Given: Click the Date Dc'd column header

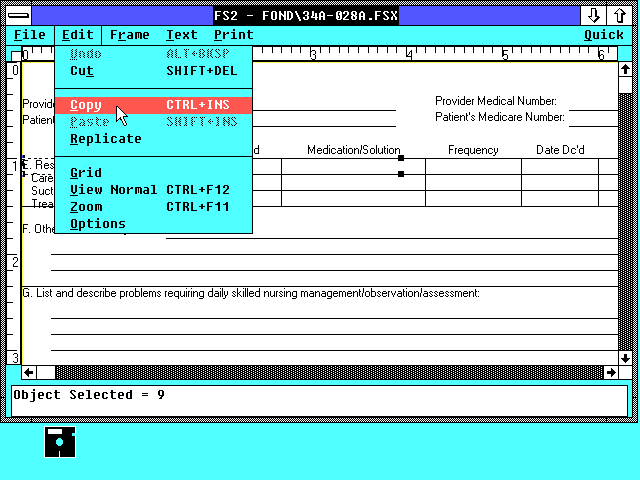Looking at the screenshot, I should pos(560,150).
